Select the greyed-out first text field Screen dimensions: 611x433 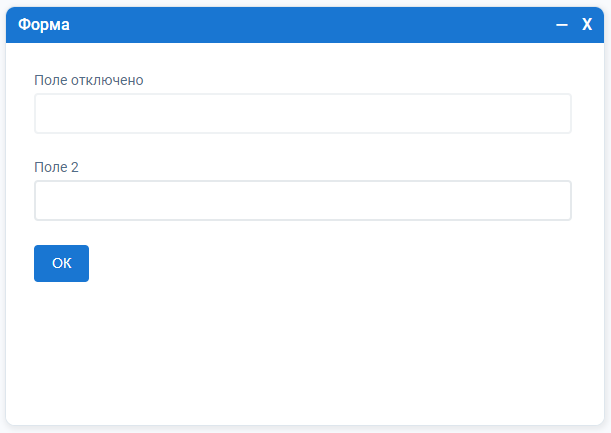coord(302,113)
